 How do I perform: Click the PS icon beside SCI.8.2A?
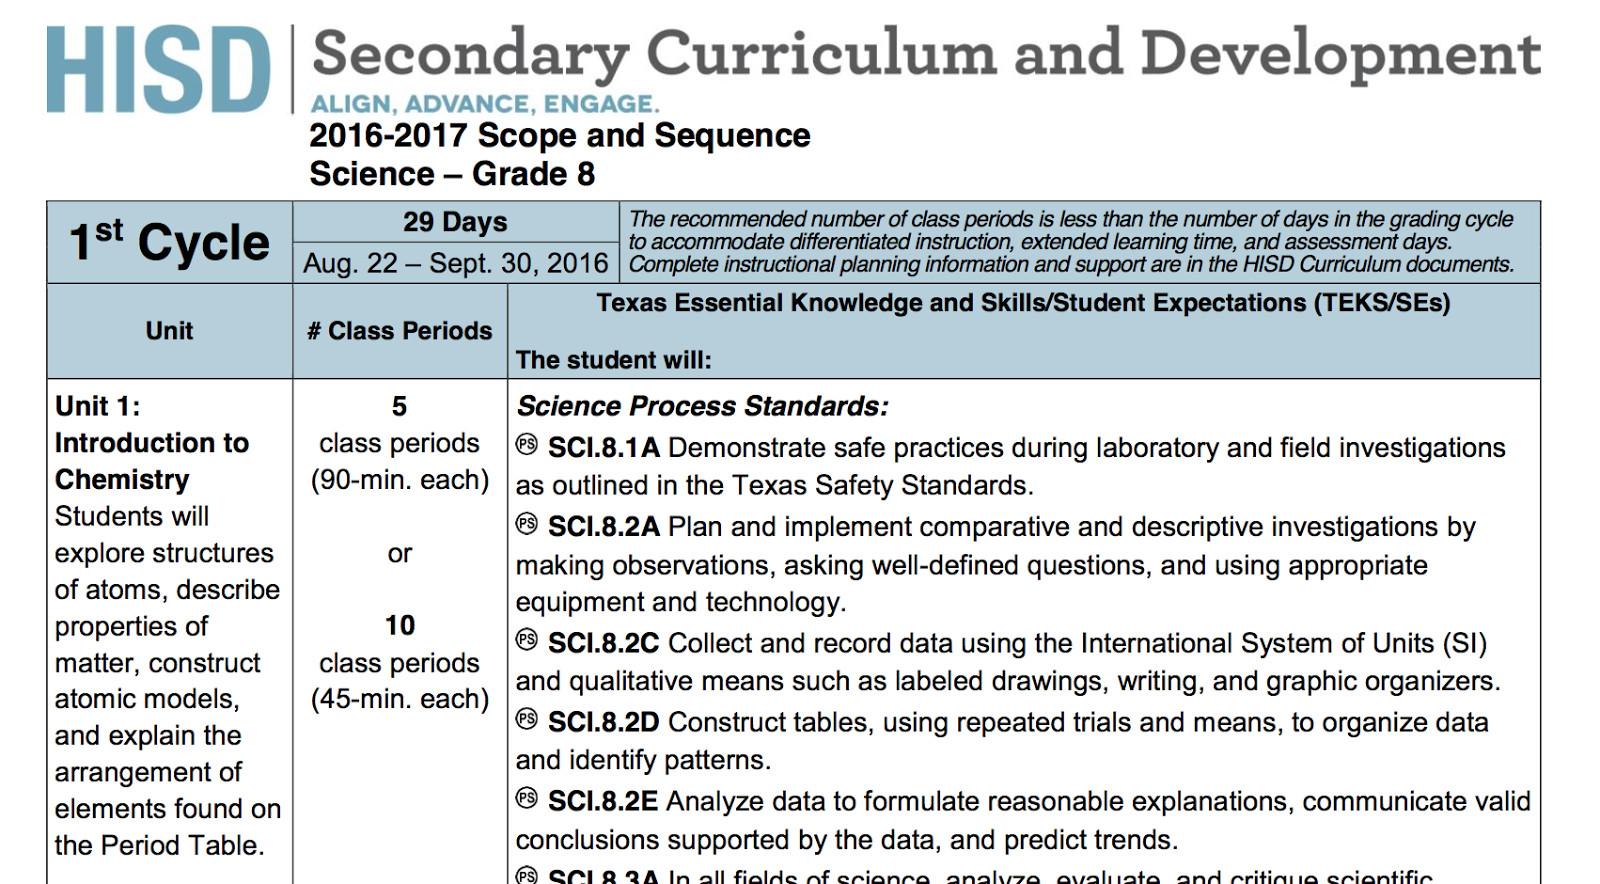pos(527,524)
